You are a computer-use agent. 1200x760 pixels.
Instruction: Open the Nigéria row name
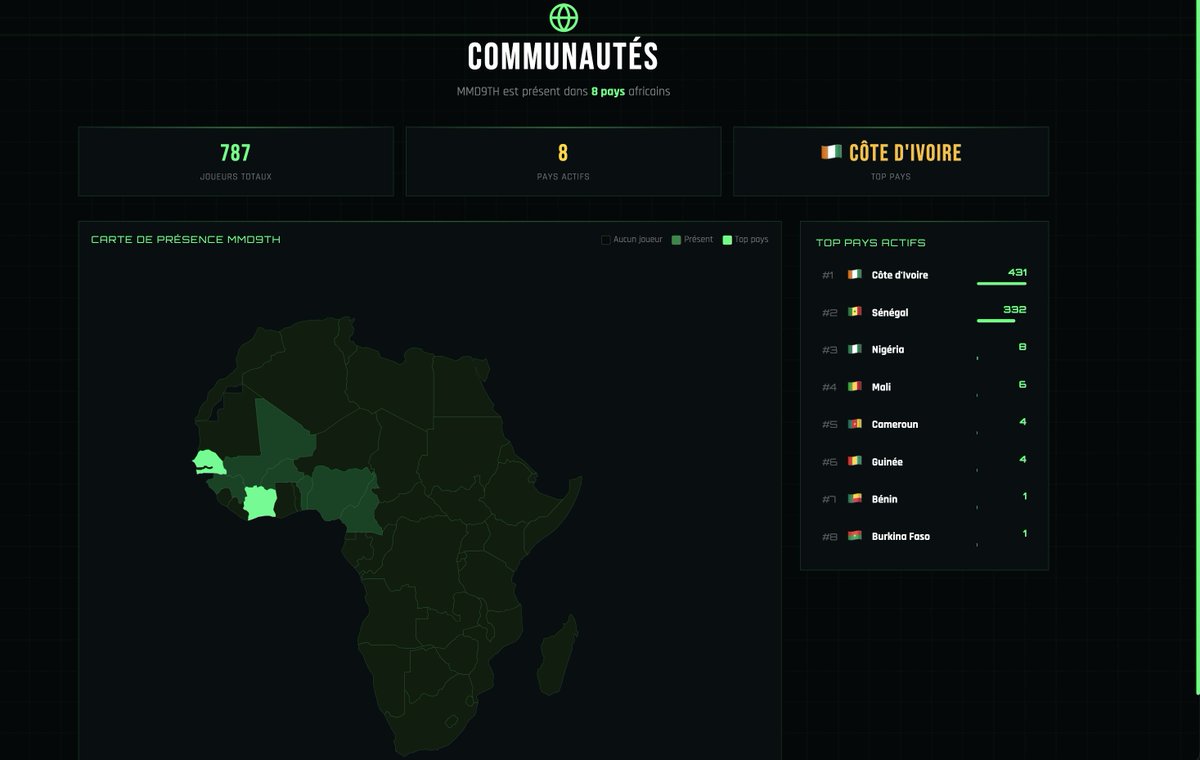tap(888, 350)
